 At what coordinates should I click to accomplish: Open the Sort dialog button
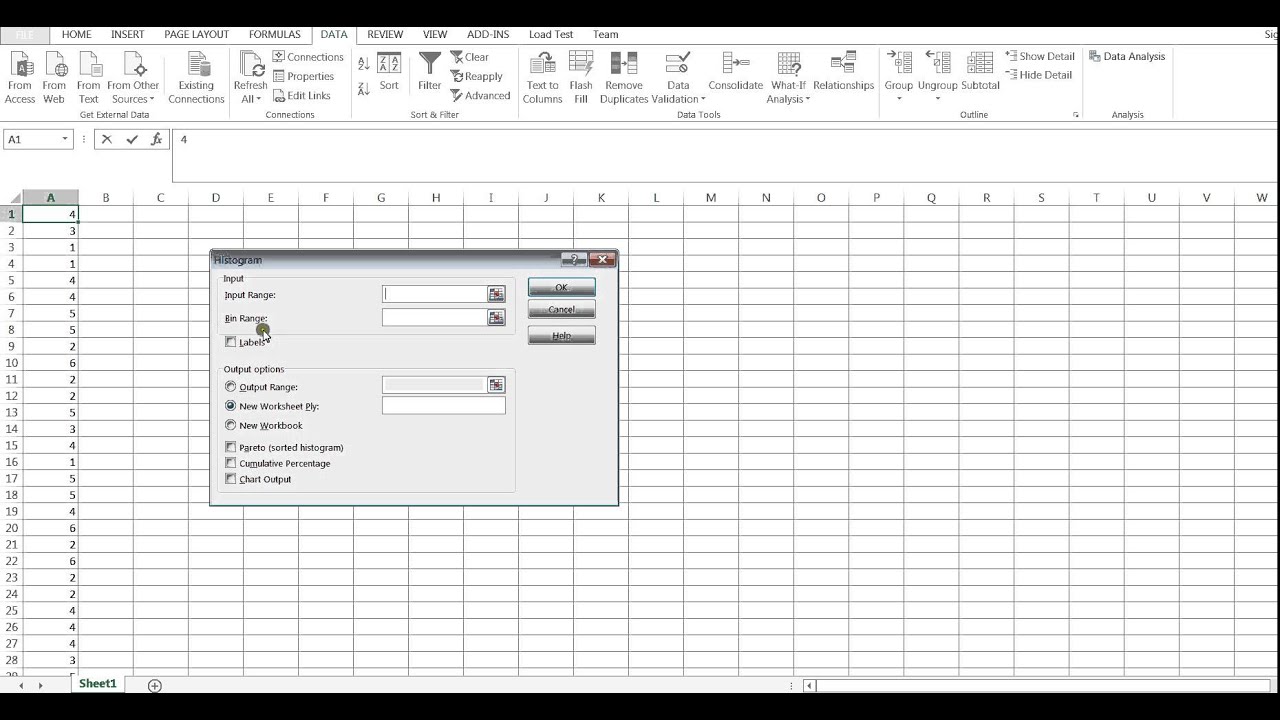click(389, 72)
